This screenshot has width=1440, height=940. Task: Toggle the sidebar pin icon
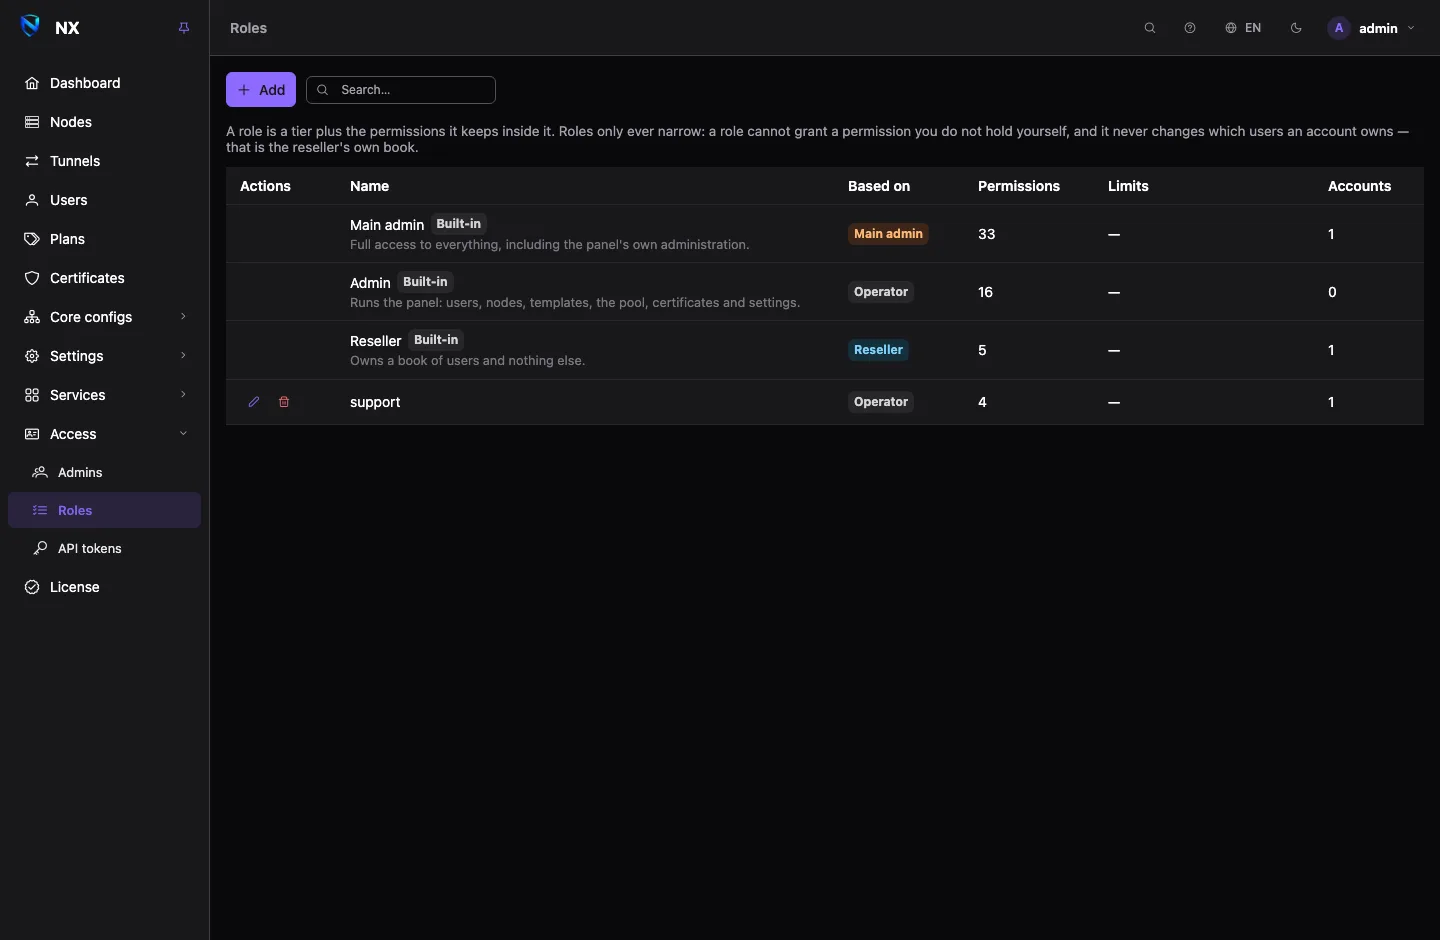pyautogui.click(x=184, y=28)
